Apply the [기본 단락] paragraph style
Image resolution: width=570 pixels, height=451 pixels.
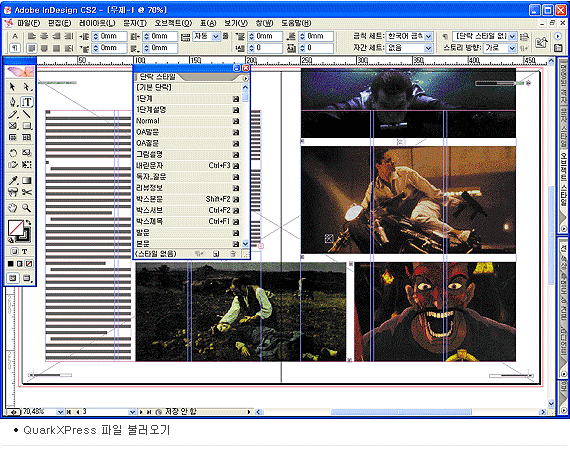188,87
